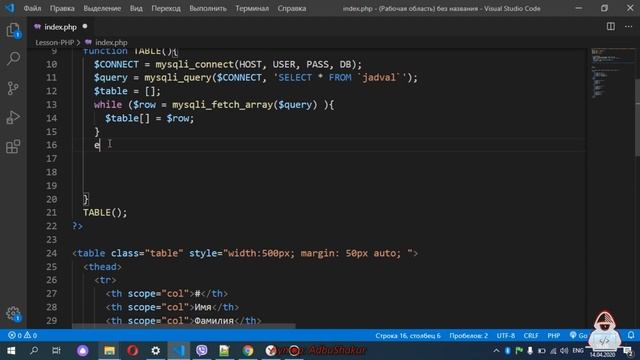Open the Manage gear menu in activity bar

click(13, 314)
